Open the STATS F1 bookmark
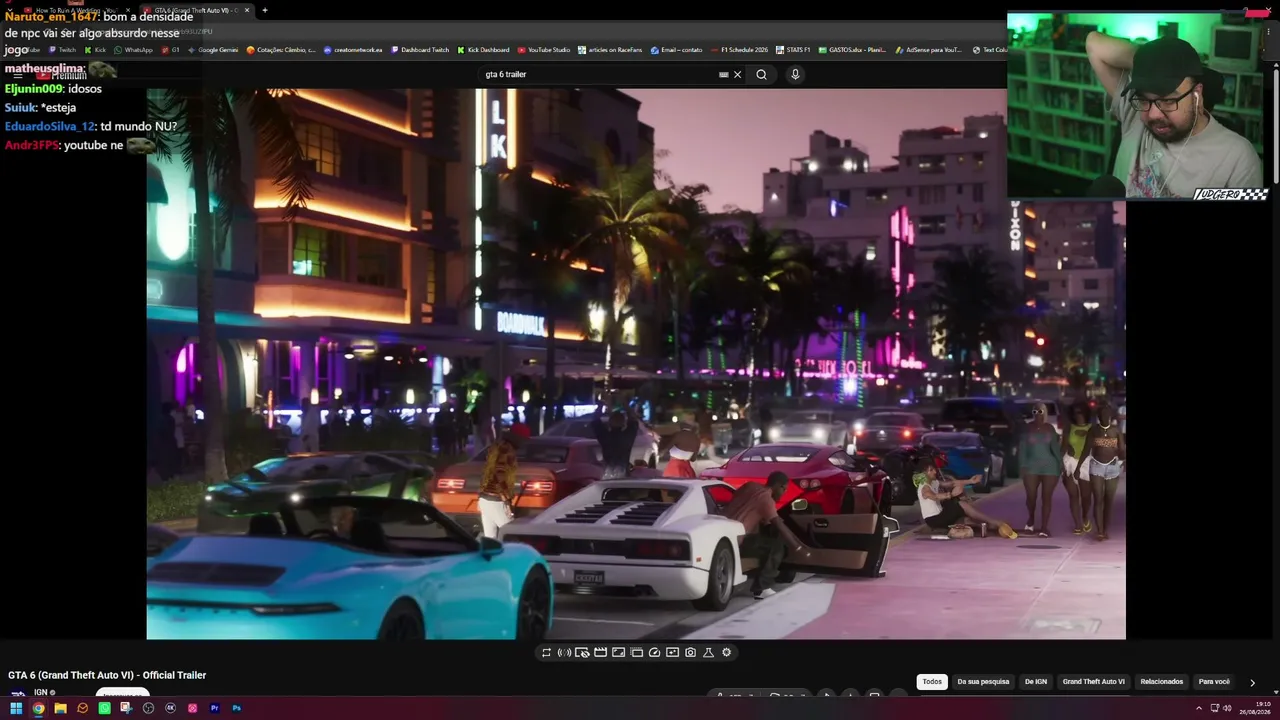This screenshot has width=1280, height=720. click(793, 50)
